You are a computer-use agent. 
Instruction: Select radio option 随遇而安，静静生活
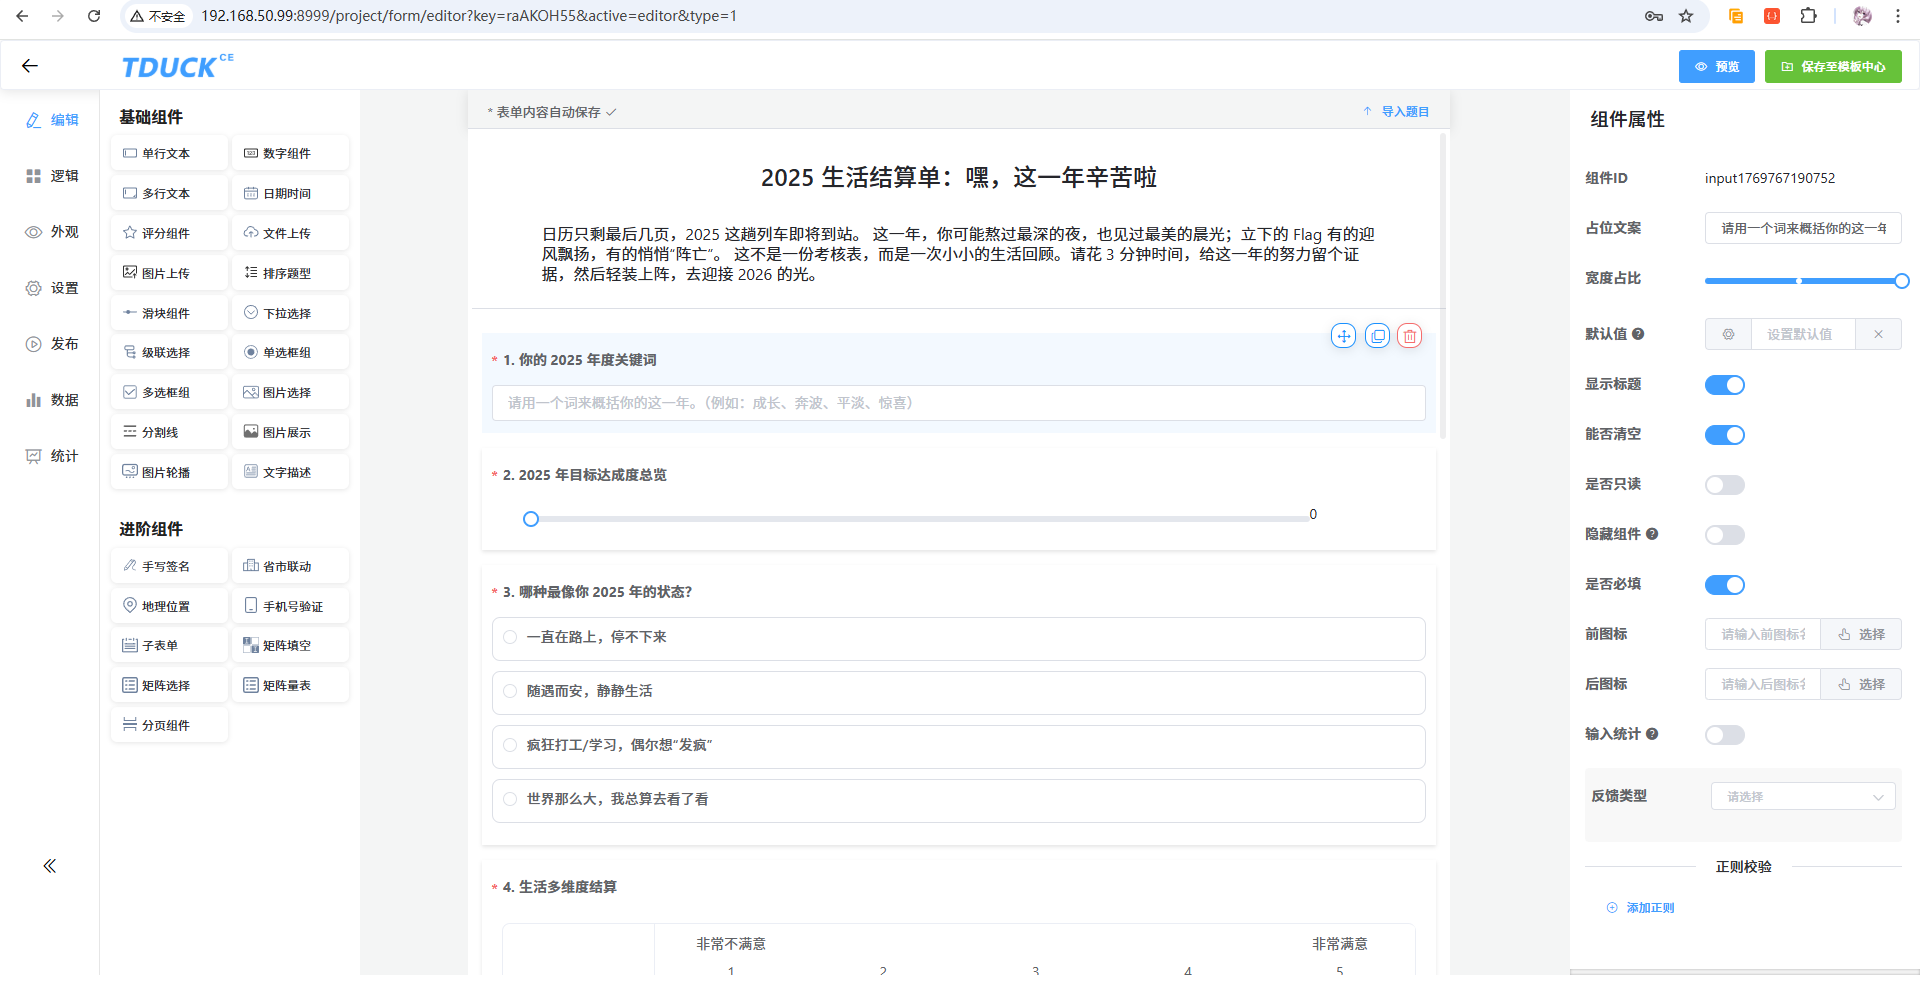tap(511, 691)
